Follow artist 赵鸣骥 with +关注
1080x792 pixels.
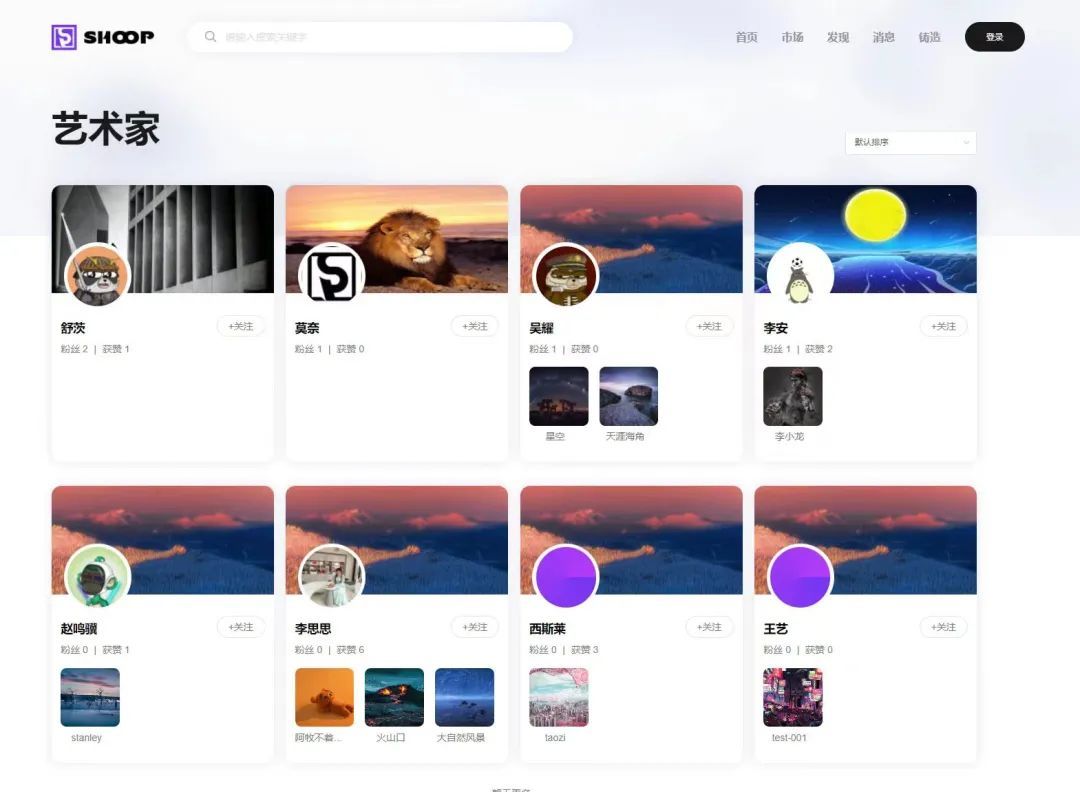241,627
